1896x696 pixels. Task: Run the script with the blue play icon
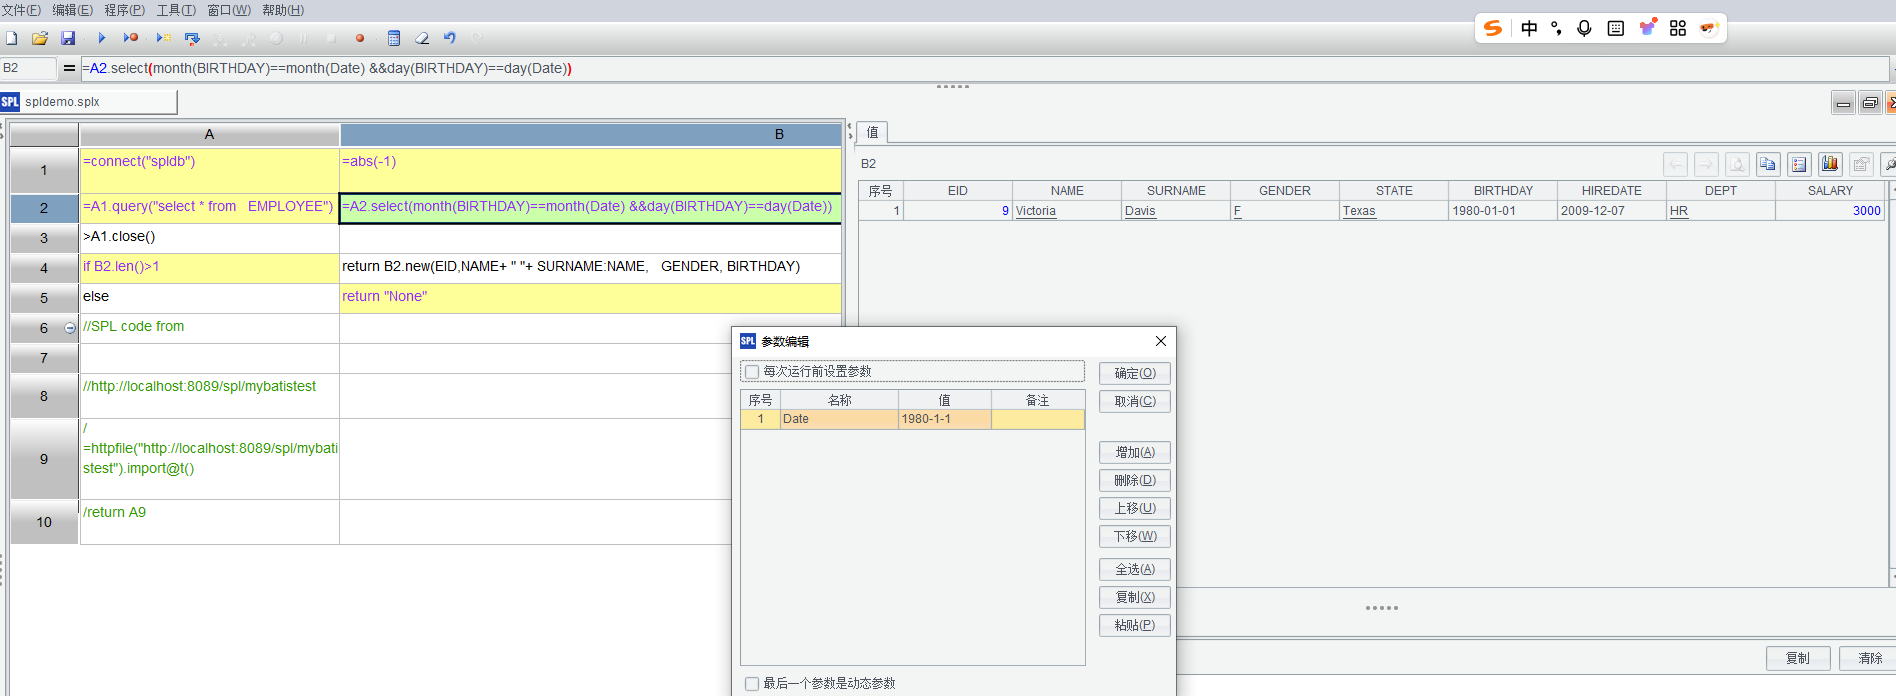pos(101,38)
